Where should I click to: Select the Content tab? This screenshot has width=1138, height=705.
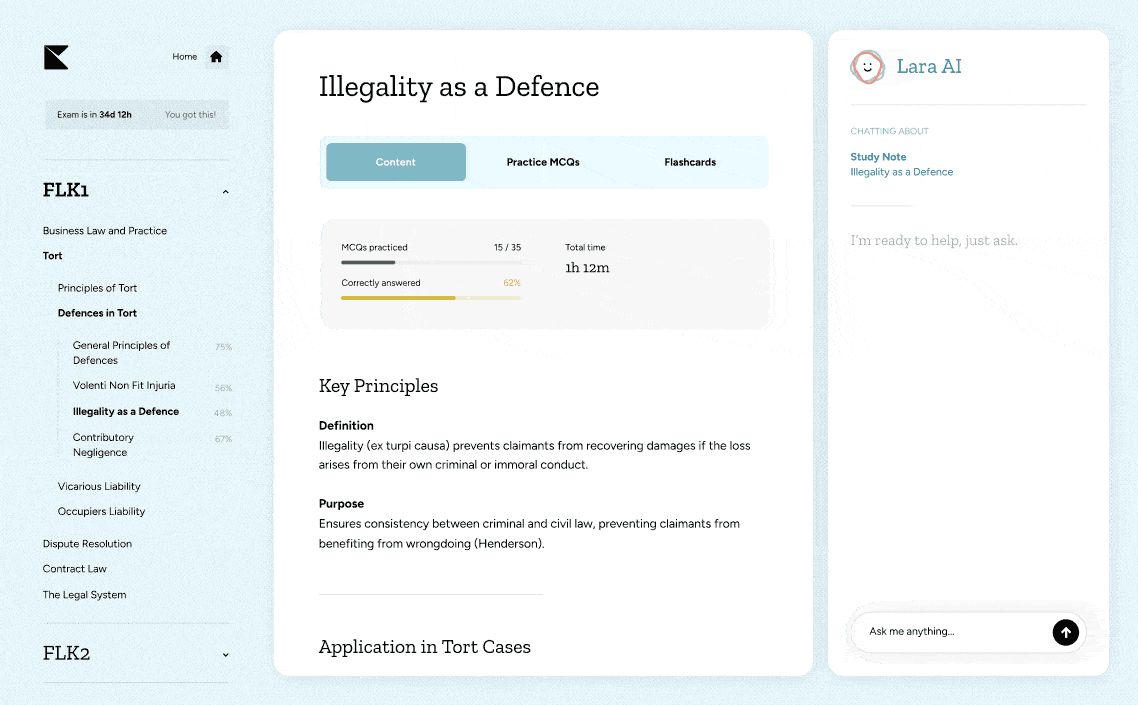click(x=396, y=162)
